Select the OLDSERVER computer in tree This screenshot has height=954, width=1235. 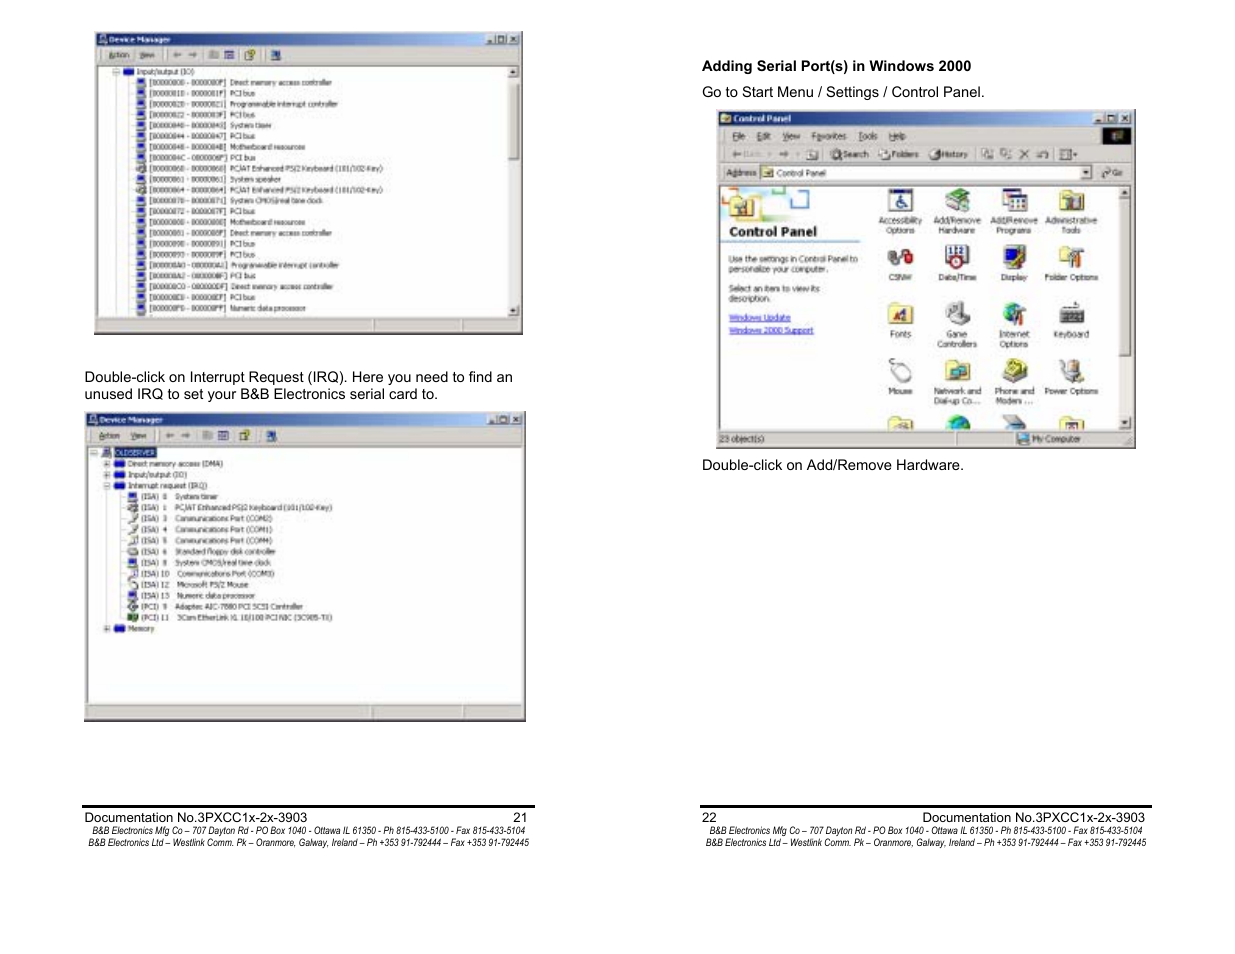135,453
